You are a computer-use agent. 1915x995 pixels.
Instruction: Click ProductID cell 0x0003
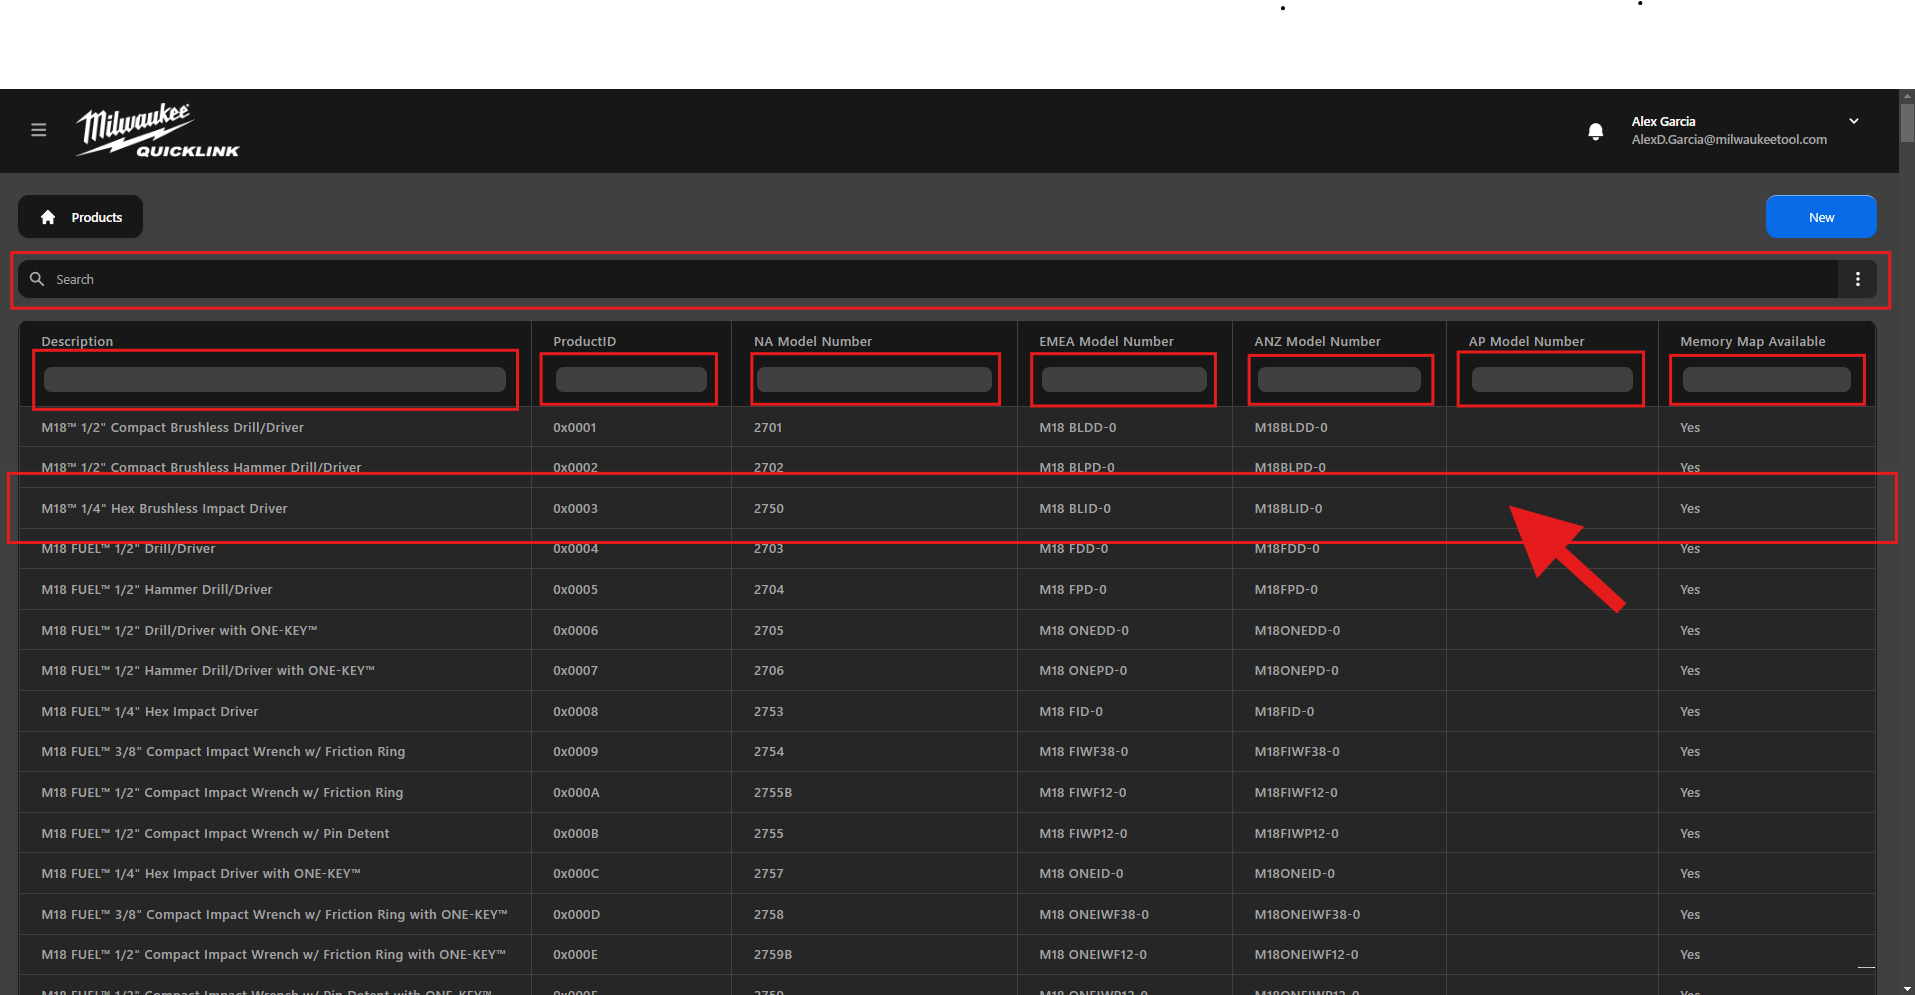(x=575, y=508)
